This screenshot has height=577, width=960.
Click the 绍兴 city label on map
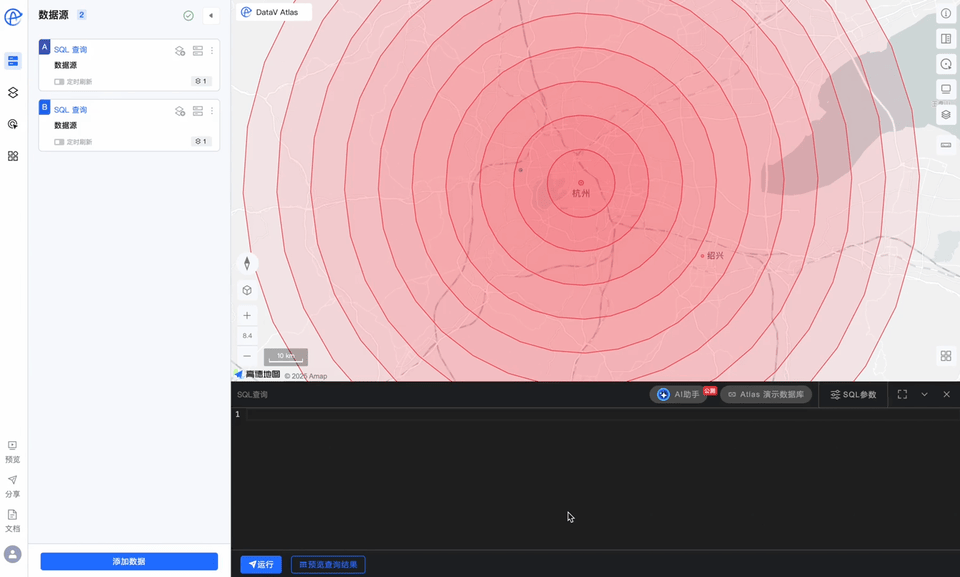coord(715,255)
